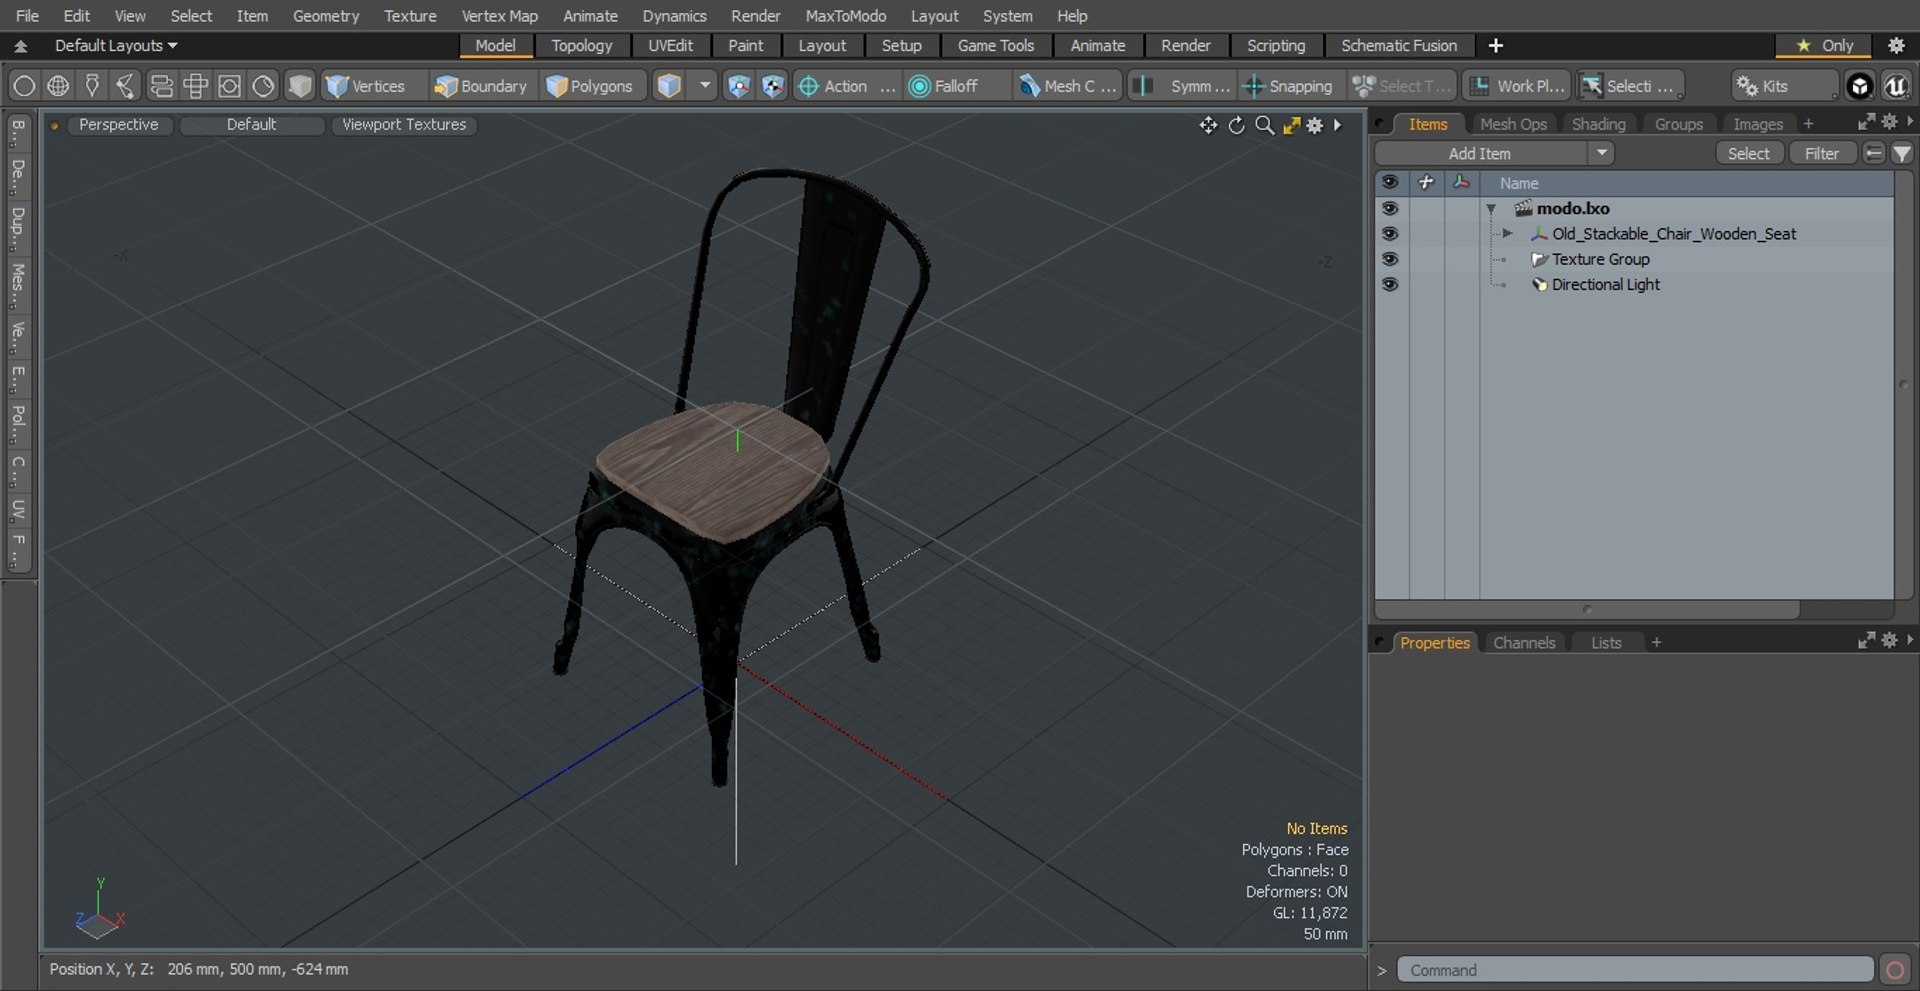Screen dimensions: 1920x991
Task: Hide the Directional Light item
Action: pyautogui.click(x=1389, y=284)
